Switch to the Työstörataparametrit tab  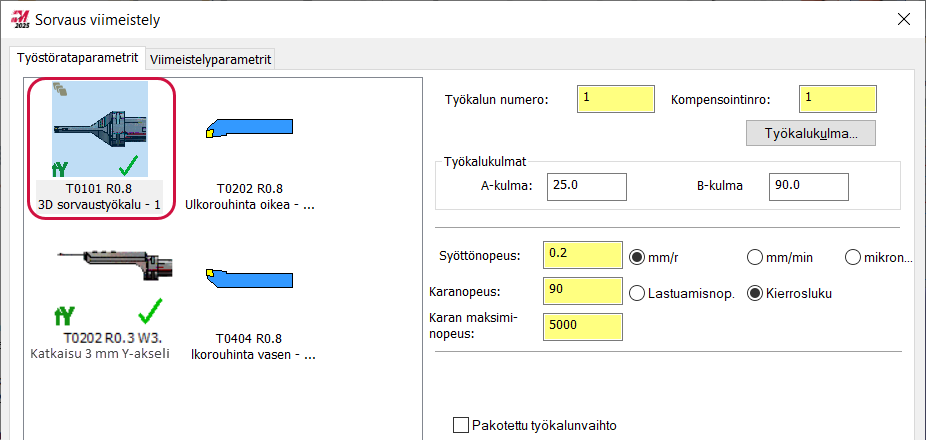[x=78, y=58]
